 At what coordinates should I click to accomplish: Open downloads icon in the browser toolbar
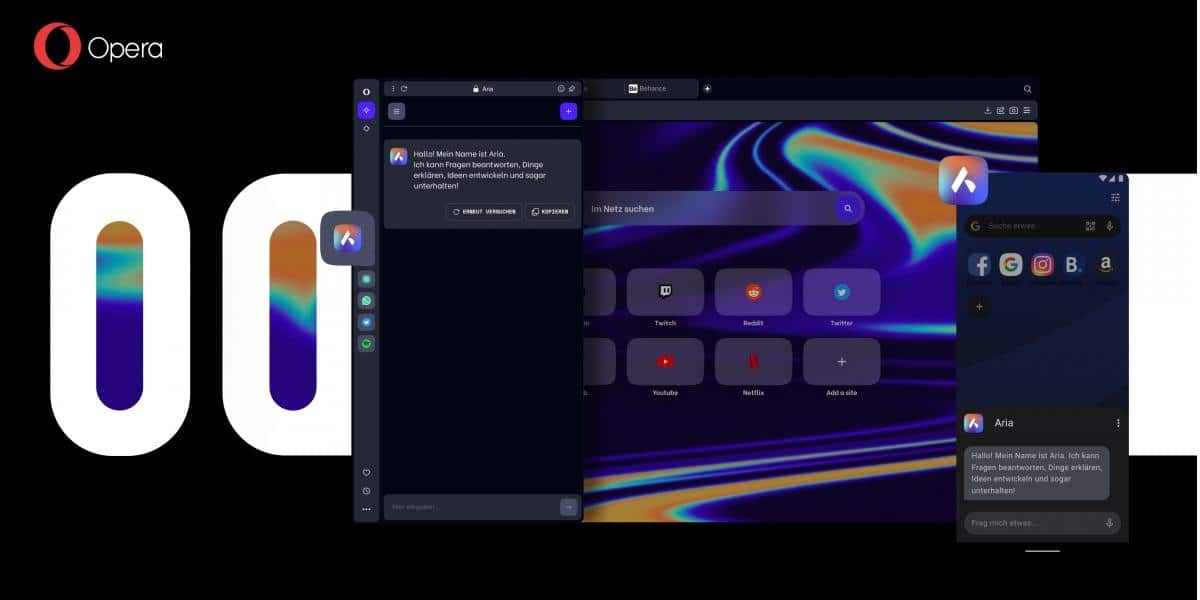(x=988, y=110)
